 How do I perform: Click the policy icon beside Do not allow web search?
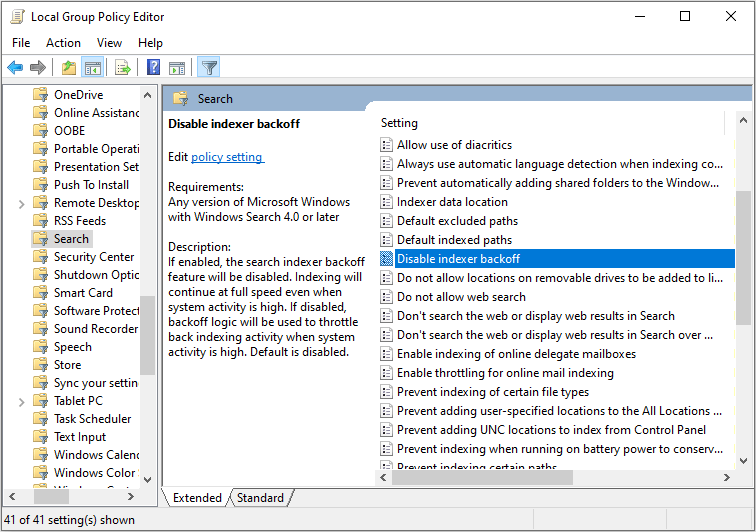pos(386,297)
